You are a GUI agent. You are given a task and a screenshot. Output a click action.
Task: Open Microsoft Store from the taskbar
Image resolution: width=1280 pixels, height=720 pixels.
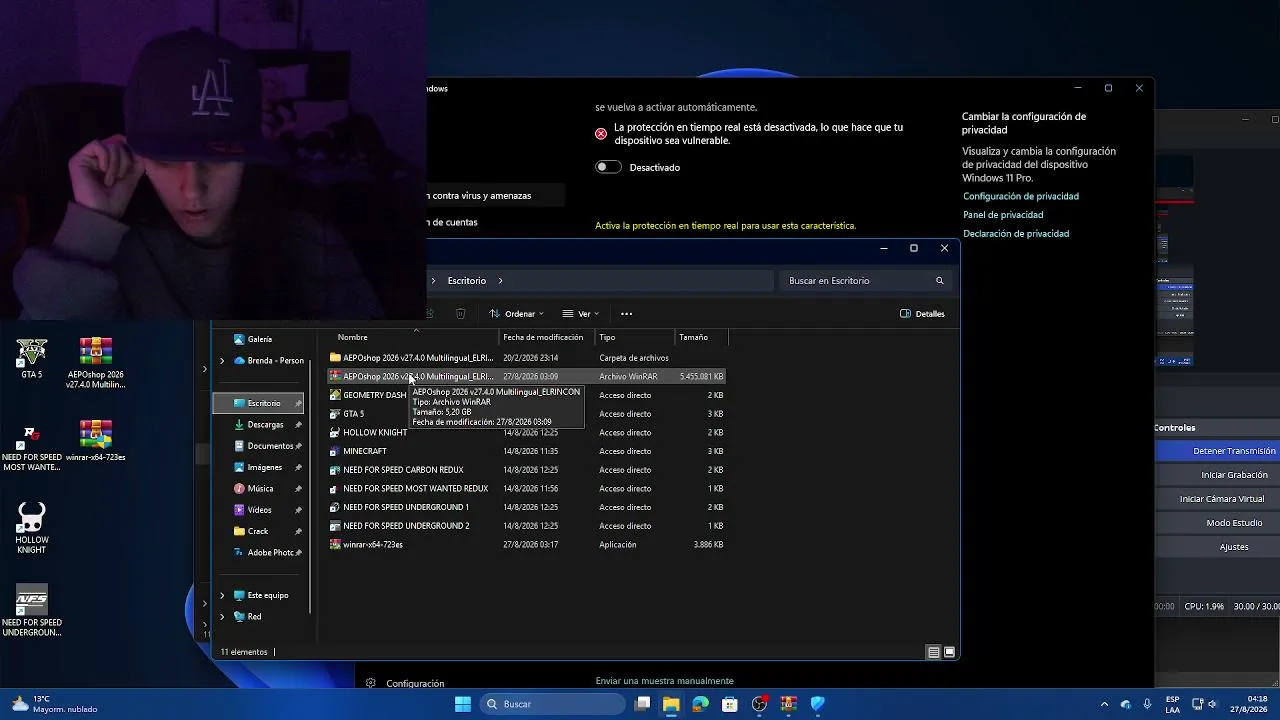730,704
